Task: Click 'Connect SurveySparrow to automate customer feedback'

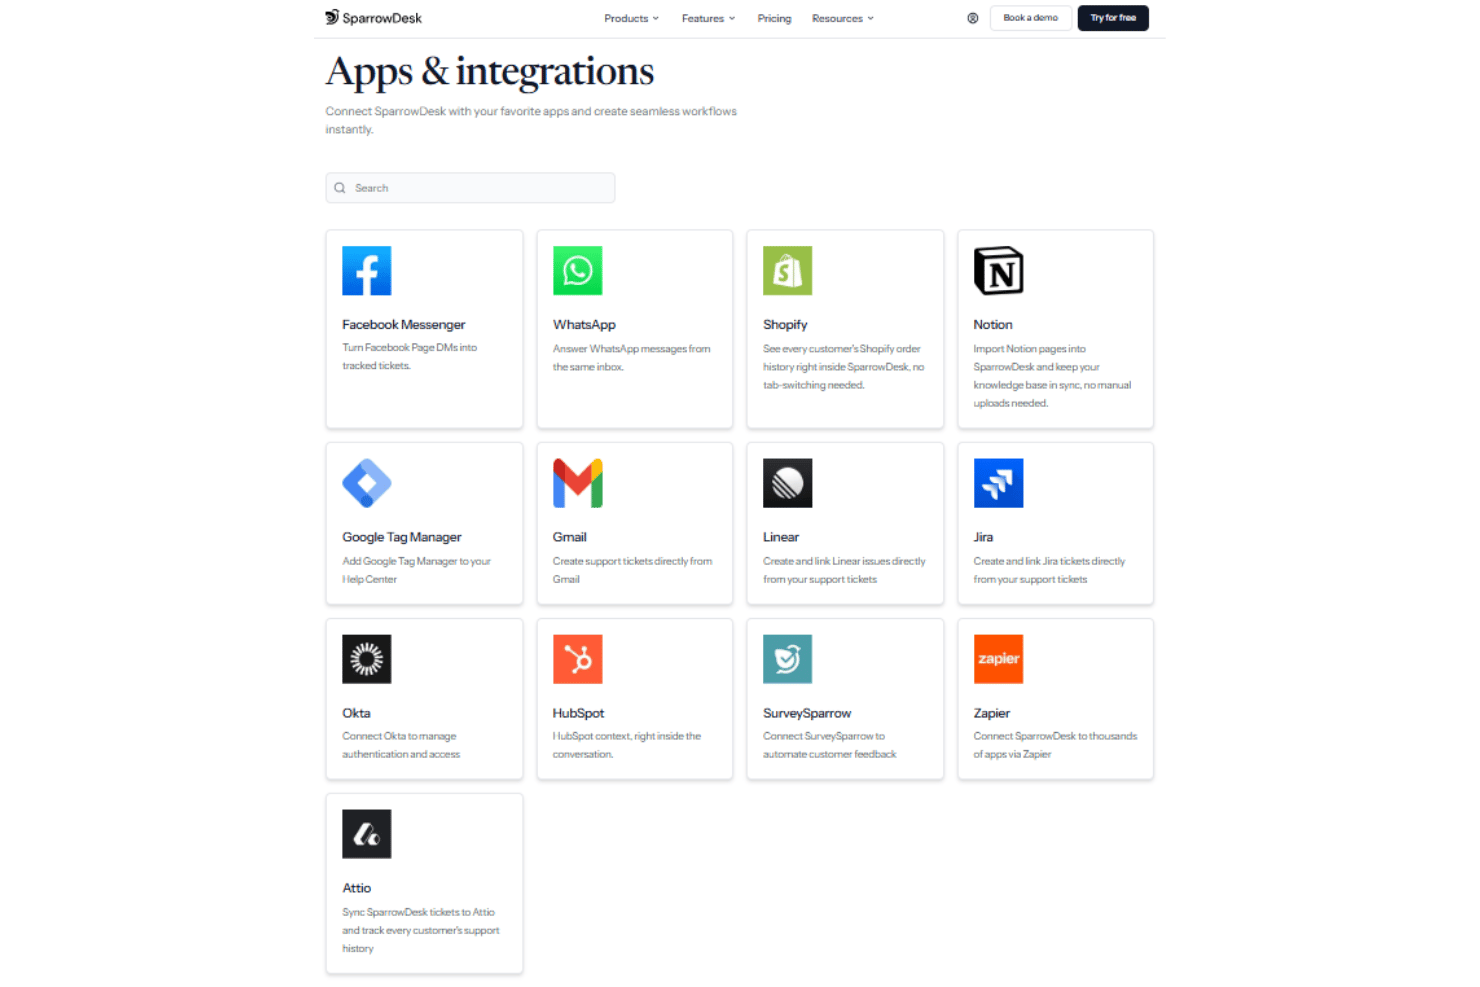Action: coord(830,745)
